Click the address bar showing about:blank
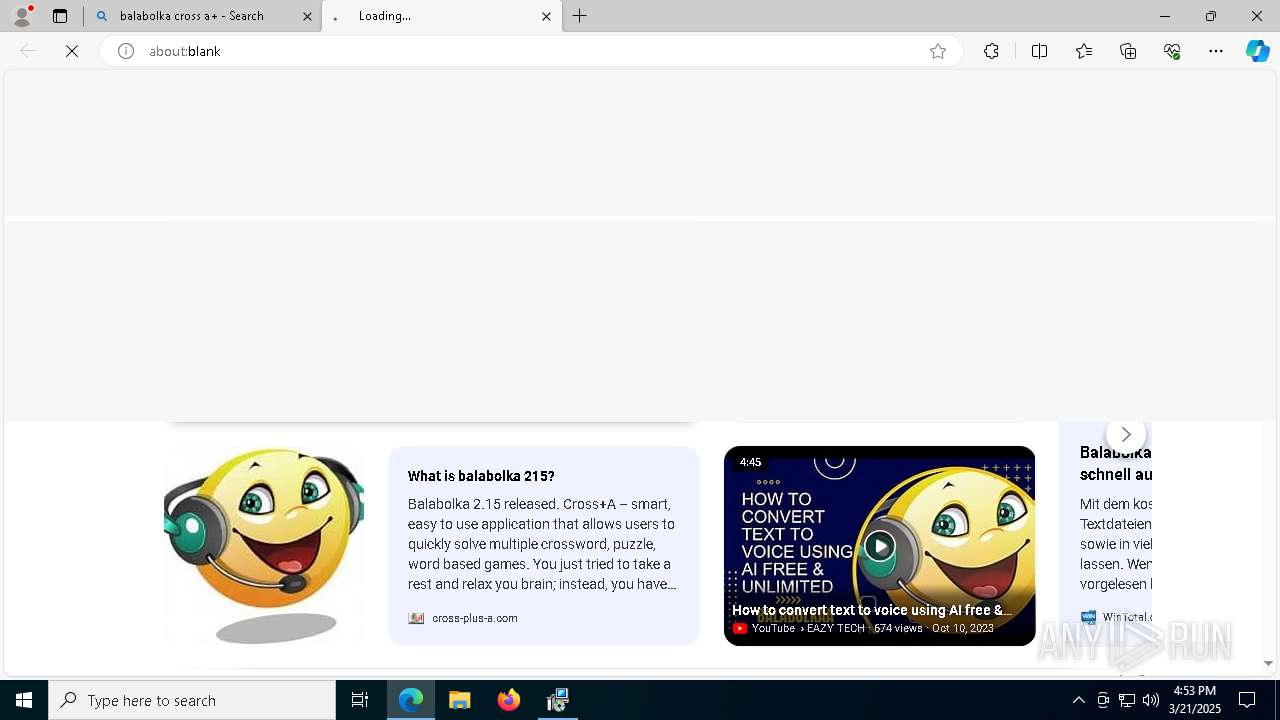The height and width of the screenshot is (720, 1280). (530, 51)
